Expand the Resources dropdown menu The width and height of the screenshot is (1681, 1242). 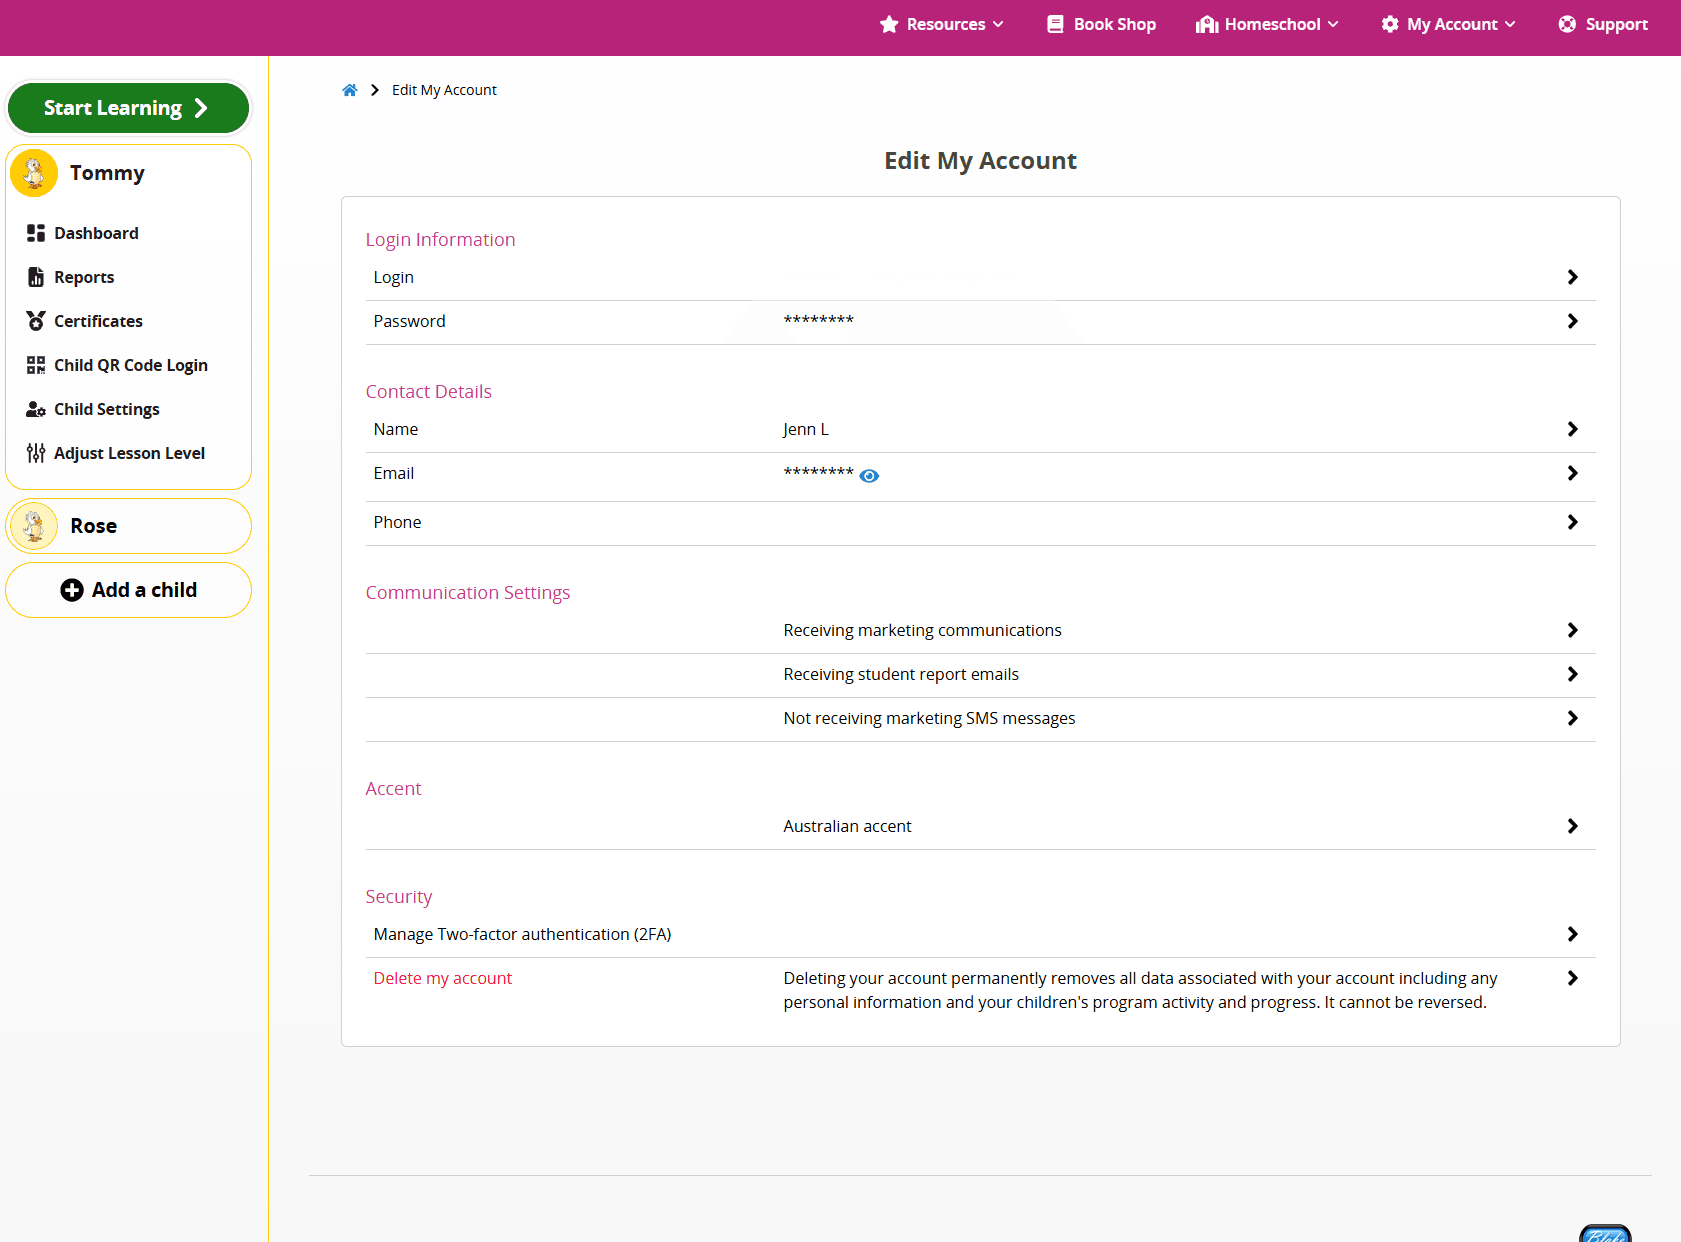point(942,24)
